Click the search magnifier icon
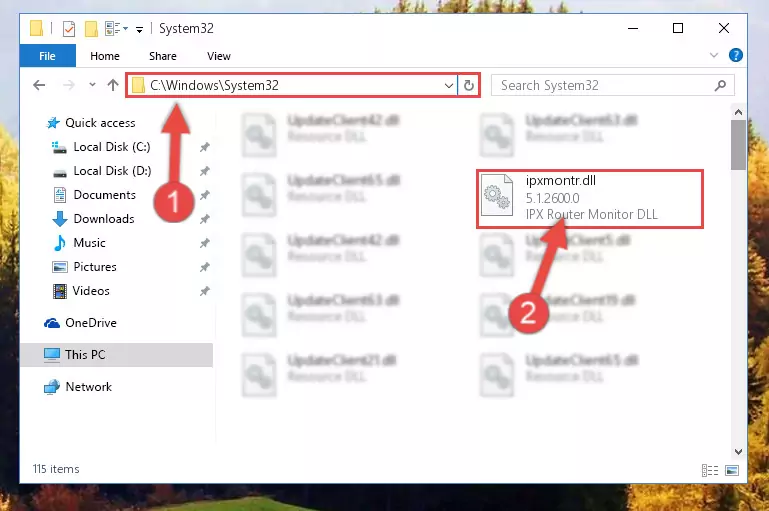 point(720,85)
